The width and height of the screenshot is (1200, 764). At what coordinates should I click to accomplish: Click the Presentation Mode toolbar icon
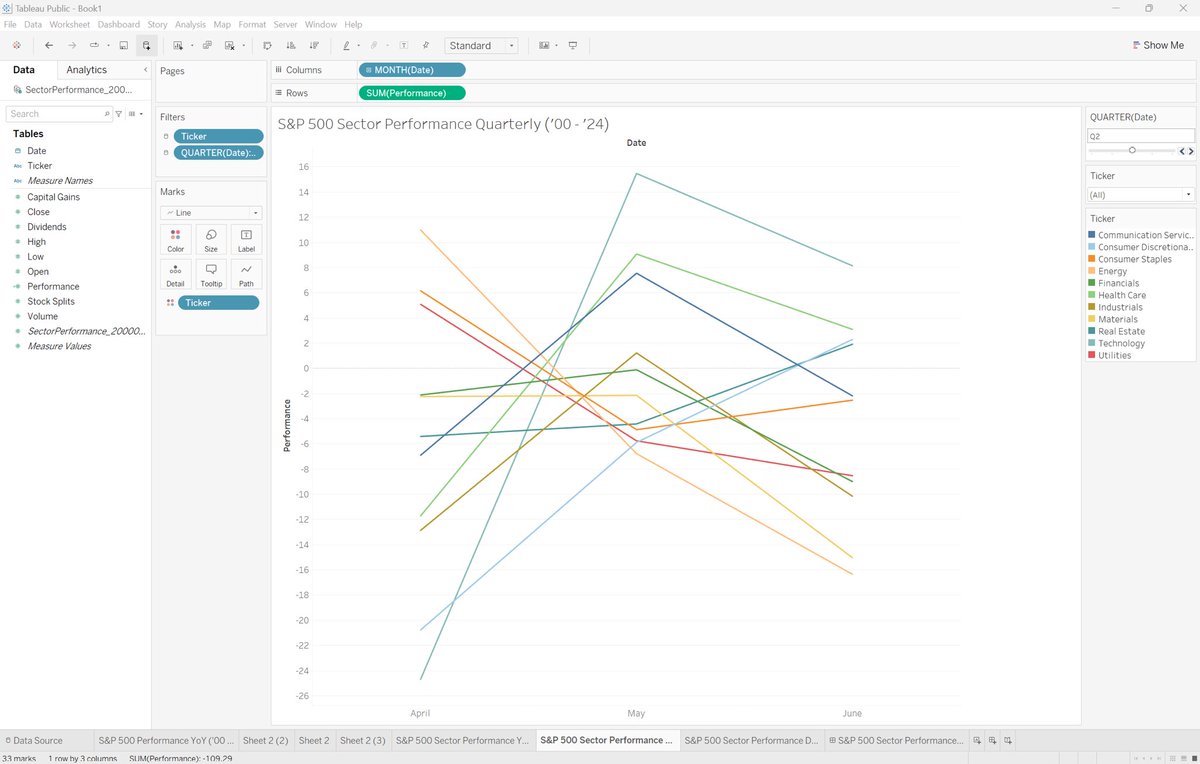(573, 45)
